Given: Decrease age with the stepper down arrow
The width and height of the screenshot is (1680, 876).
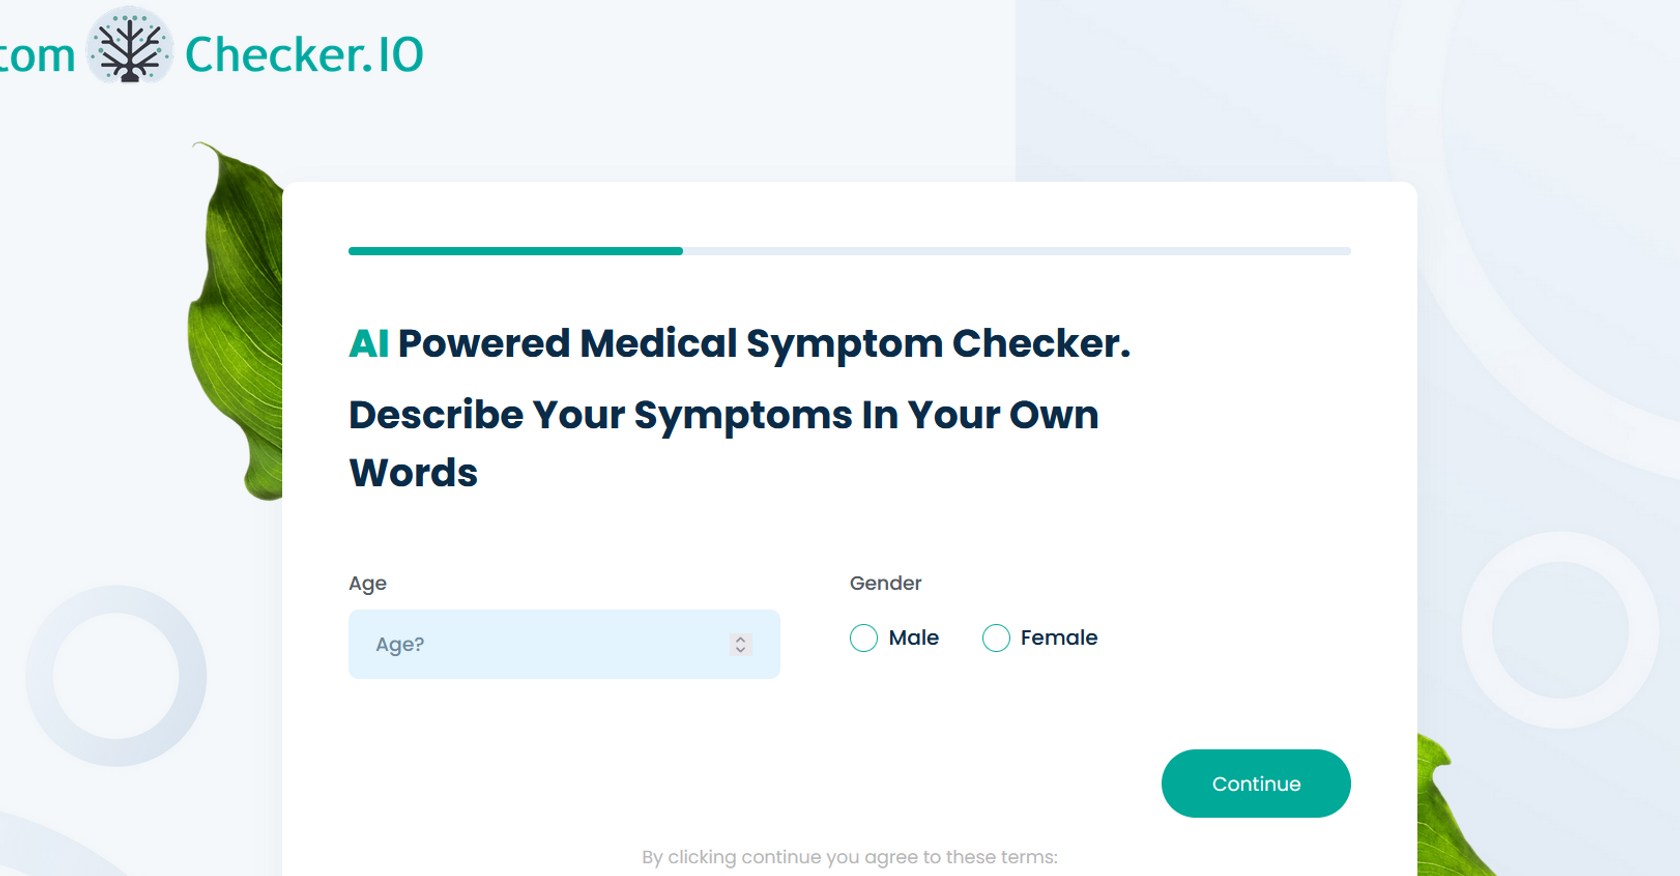Looking at the screenshot, I should click(x=740, y=650).
